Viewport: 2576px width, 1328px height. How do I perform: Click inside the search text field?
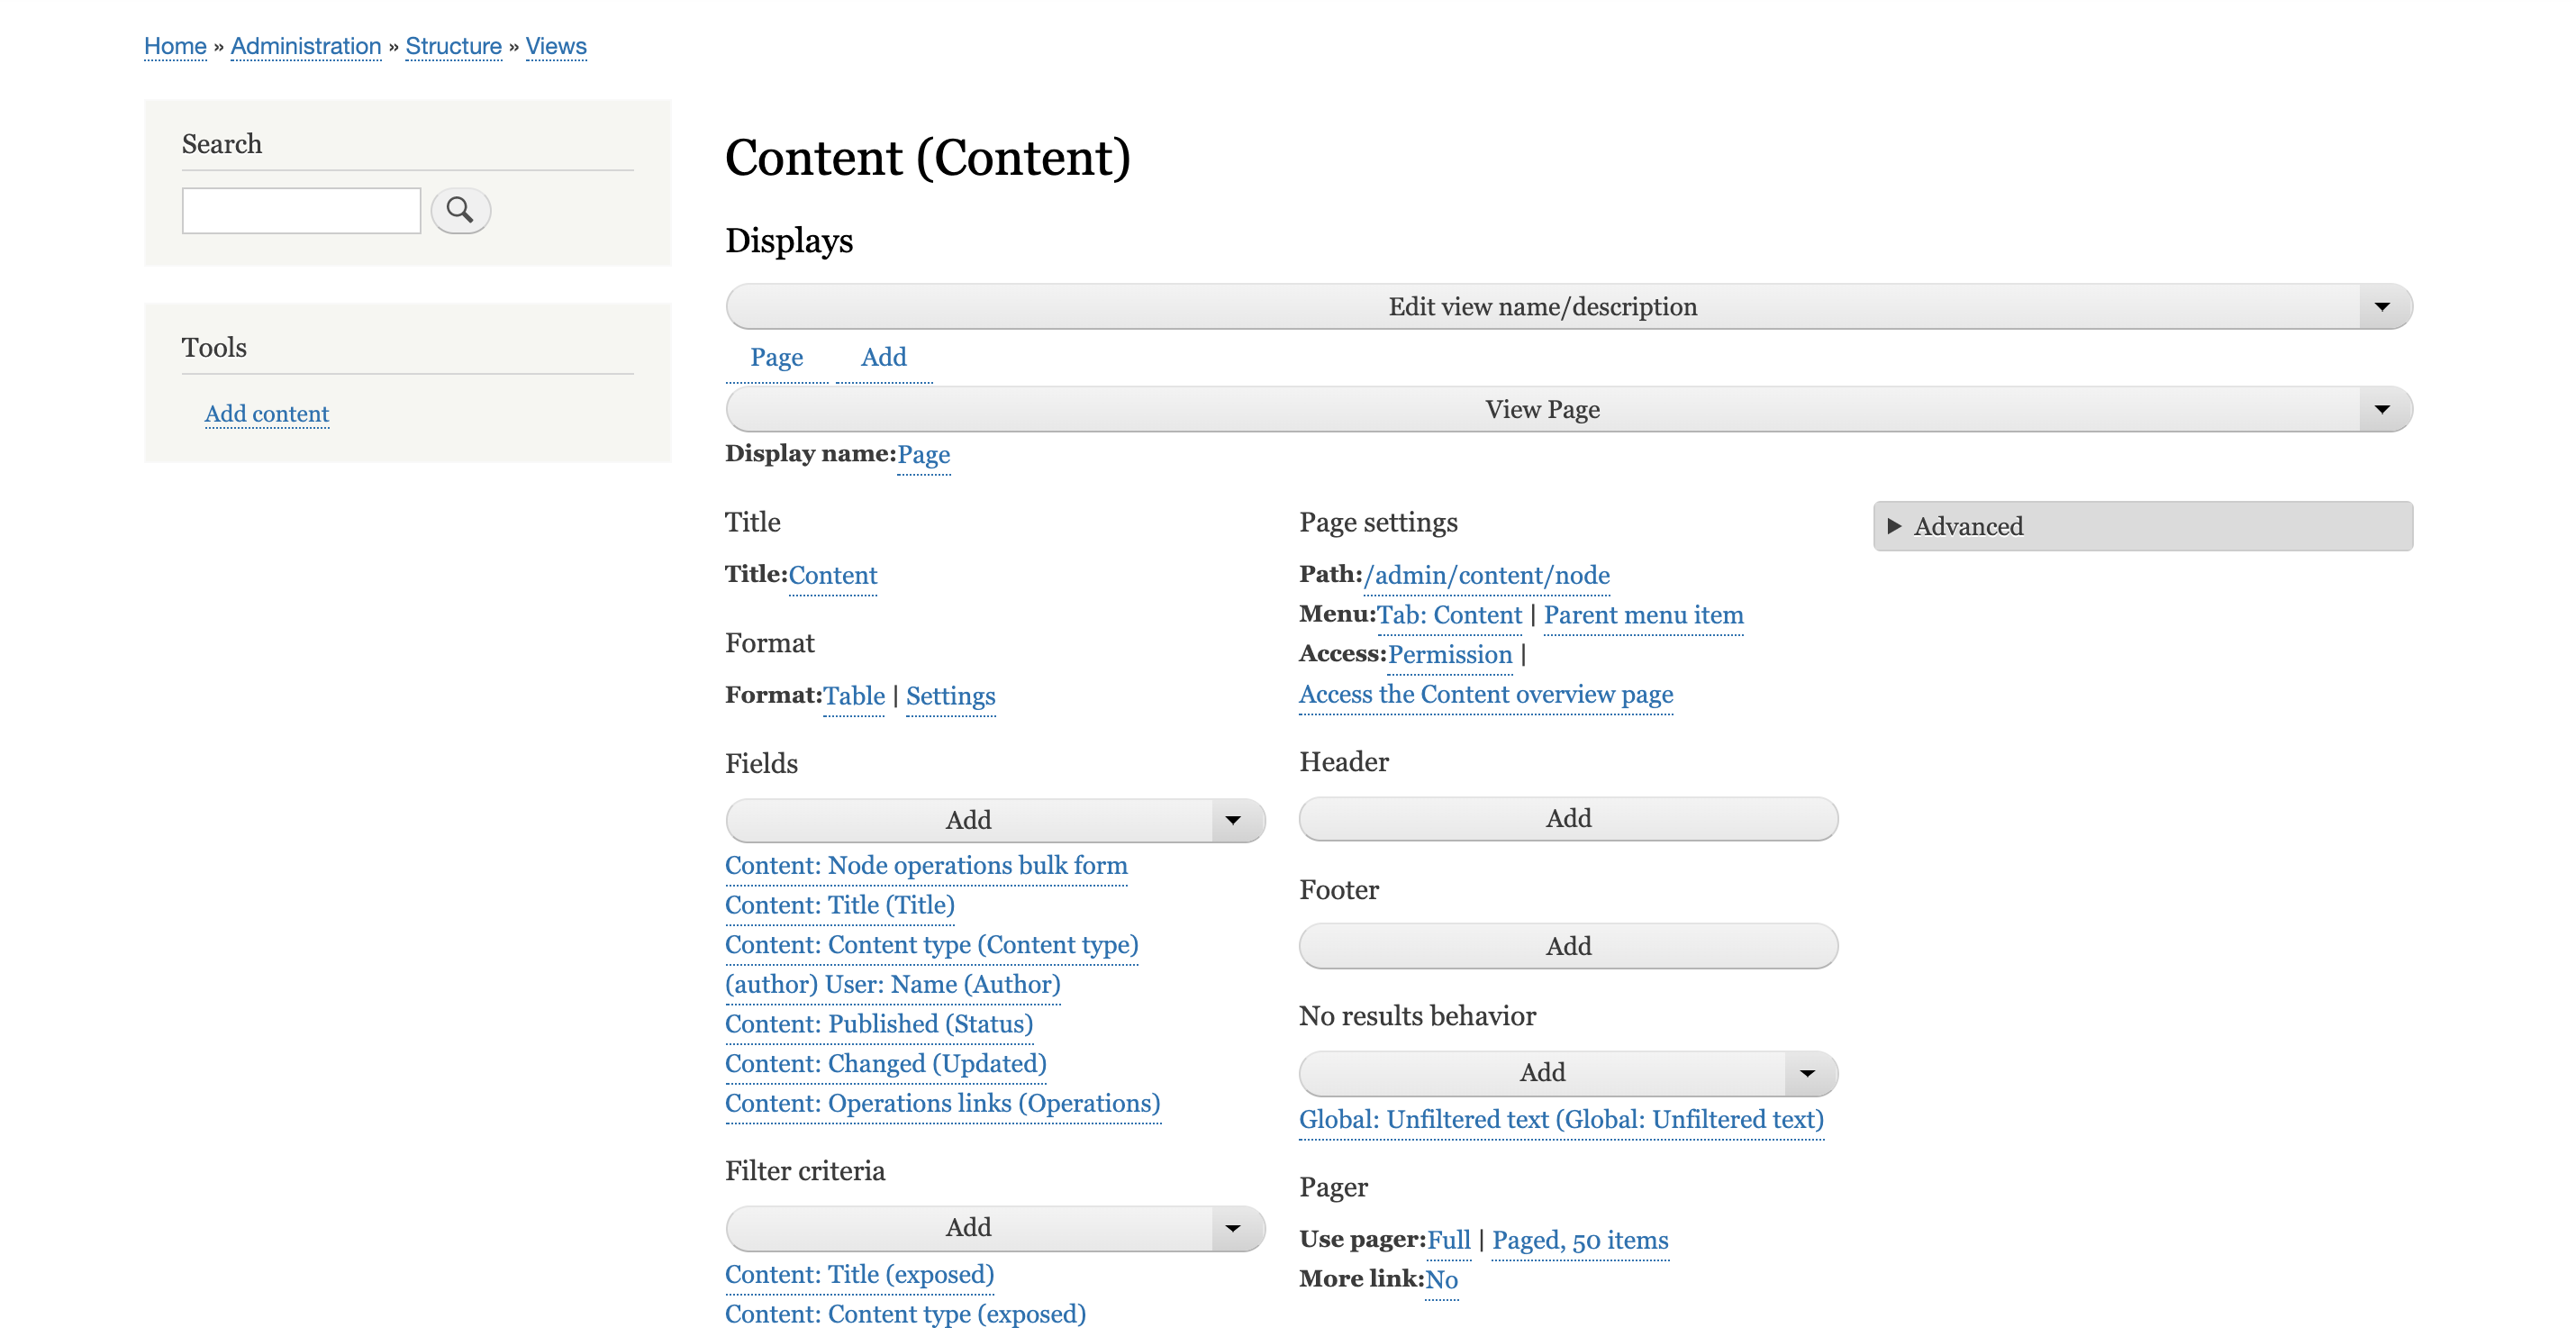(x=300, y=210)
